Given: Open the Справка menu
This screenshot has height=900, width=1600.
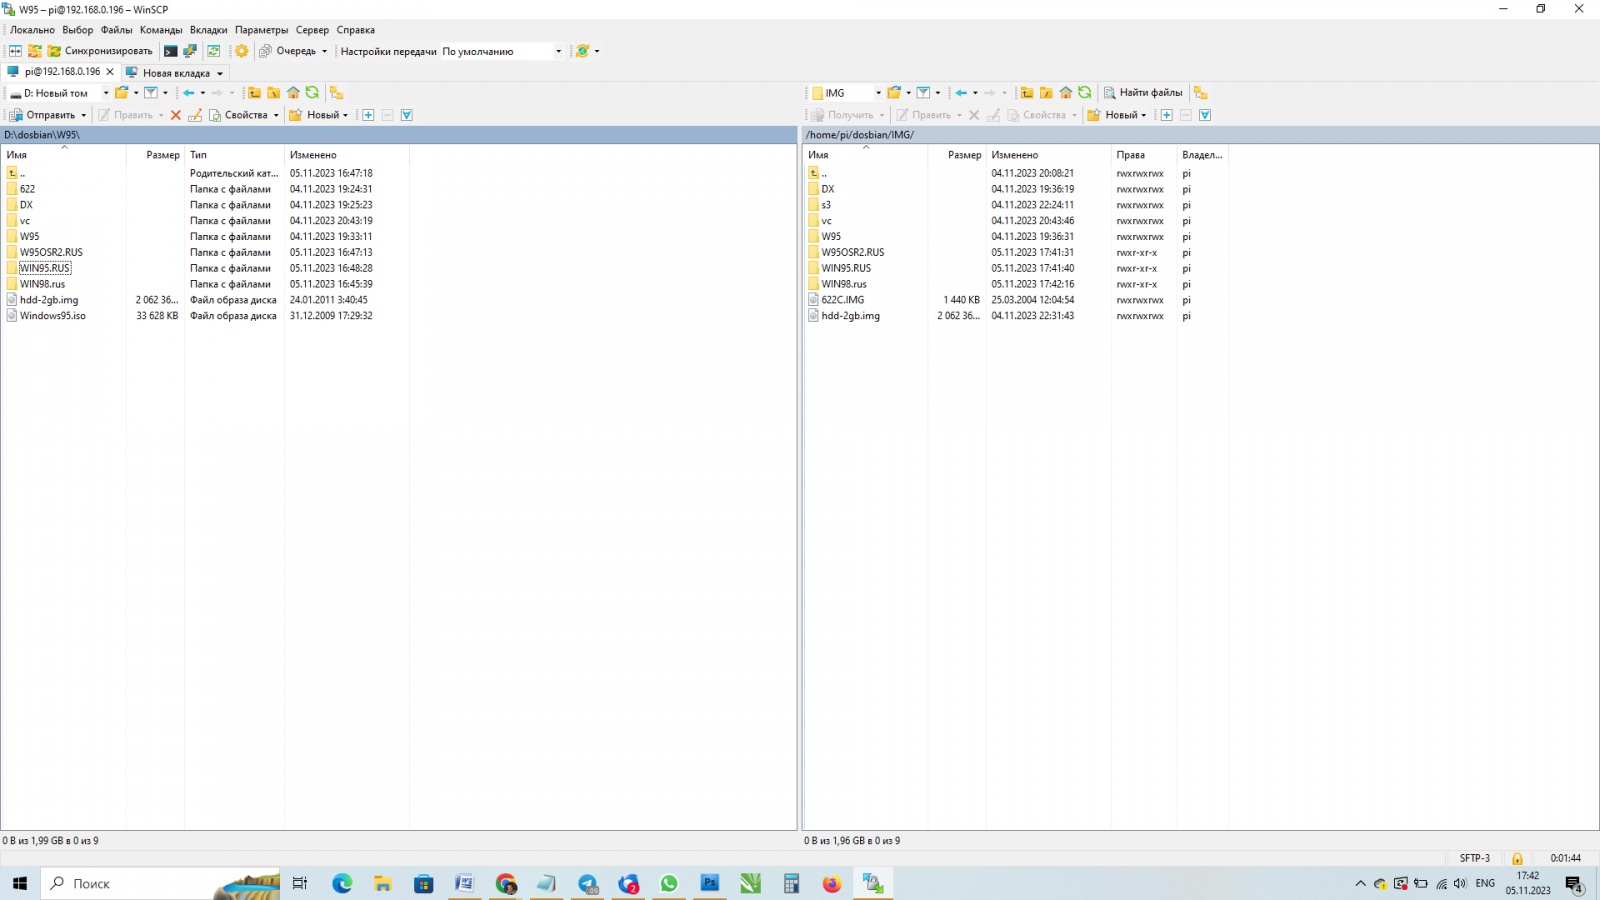Looking at the screenshot, I should tap(356, 30).
